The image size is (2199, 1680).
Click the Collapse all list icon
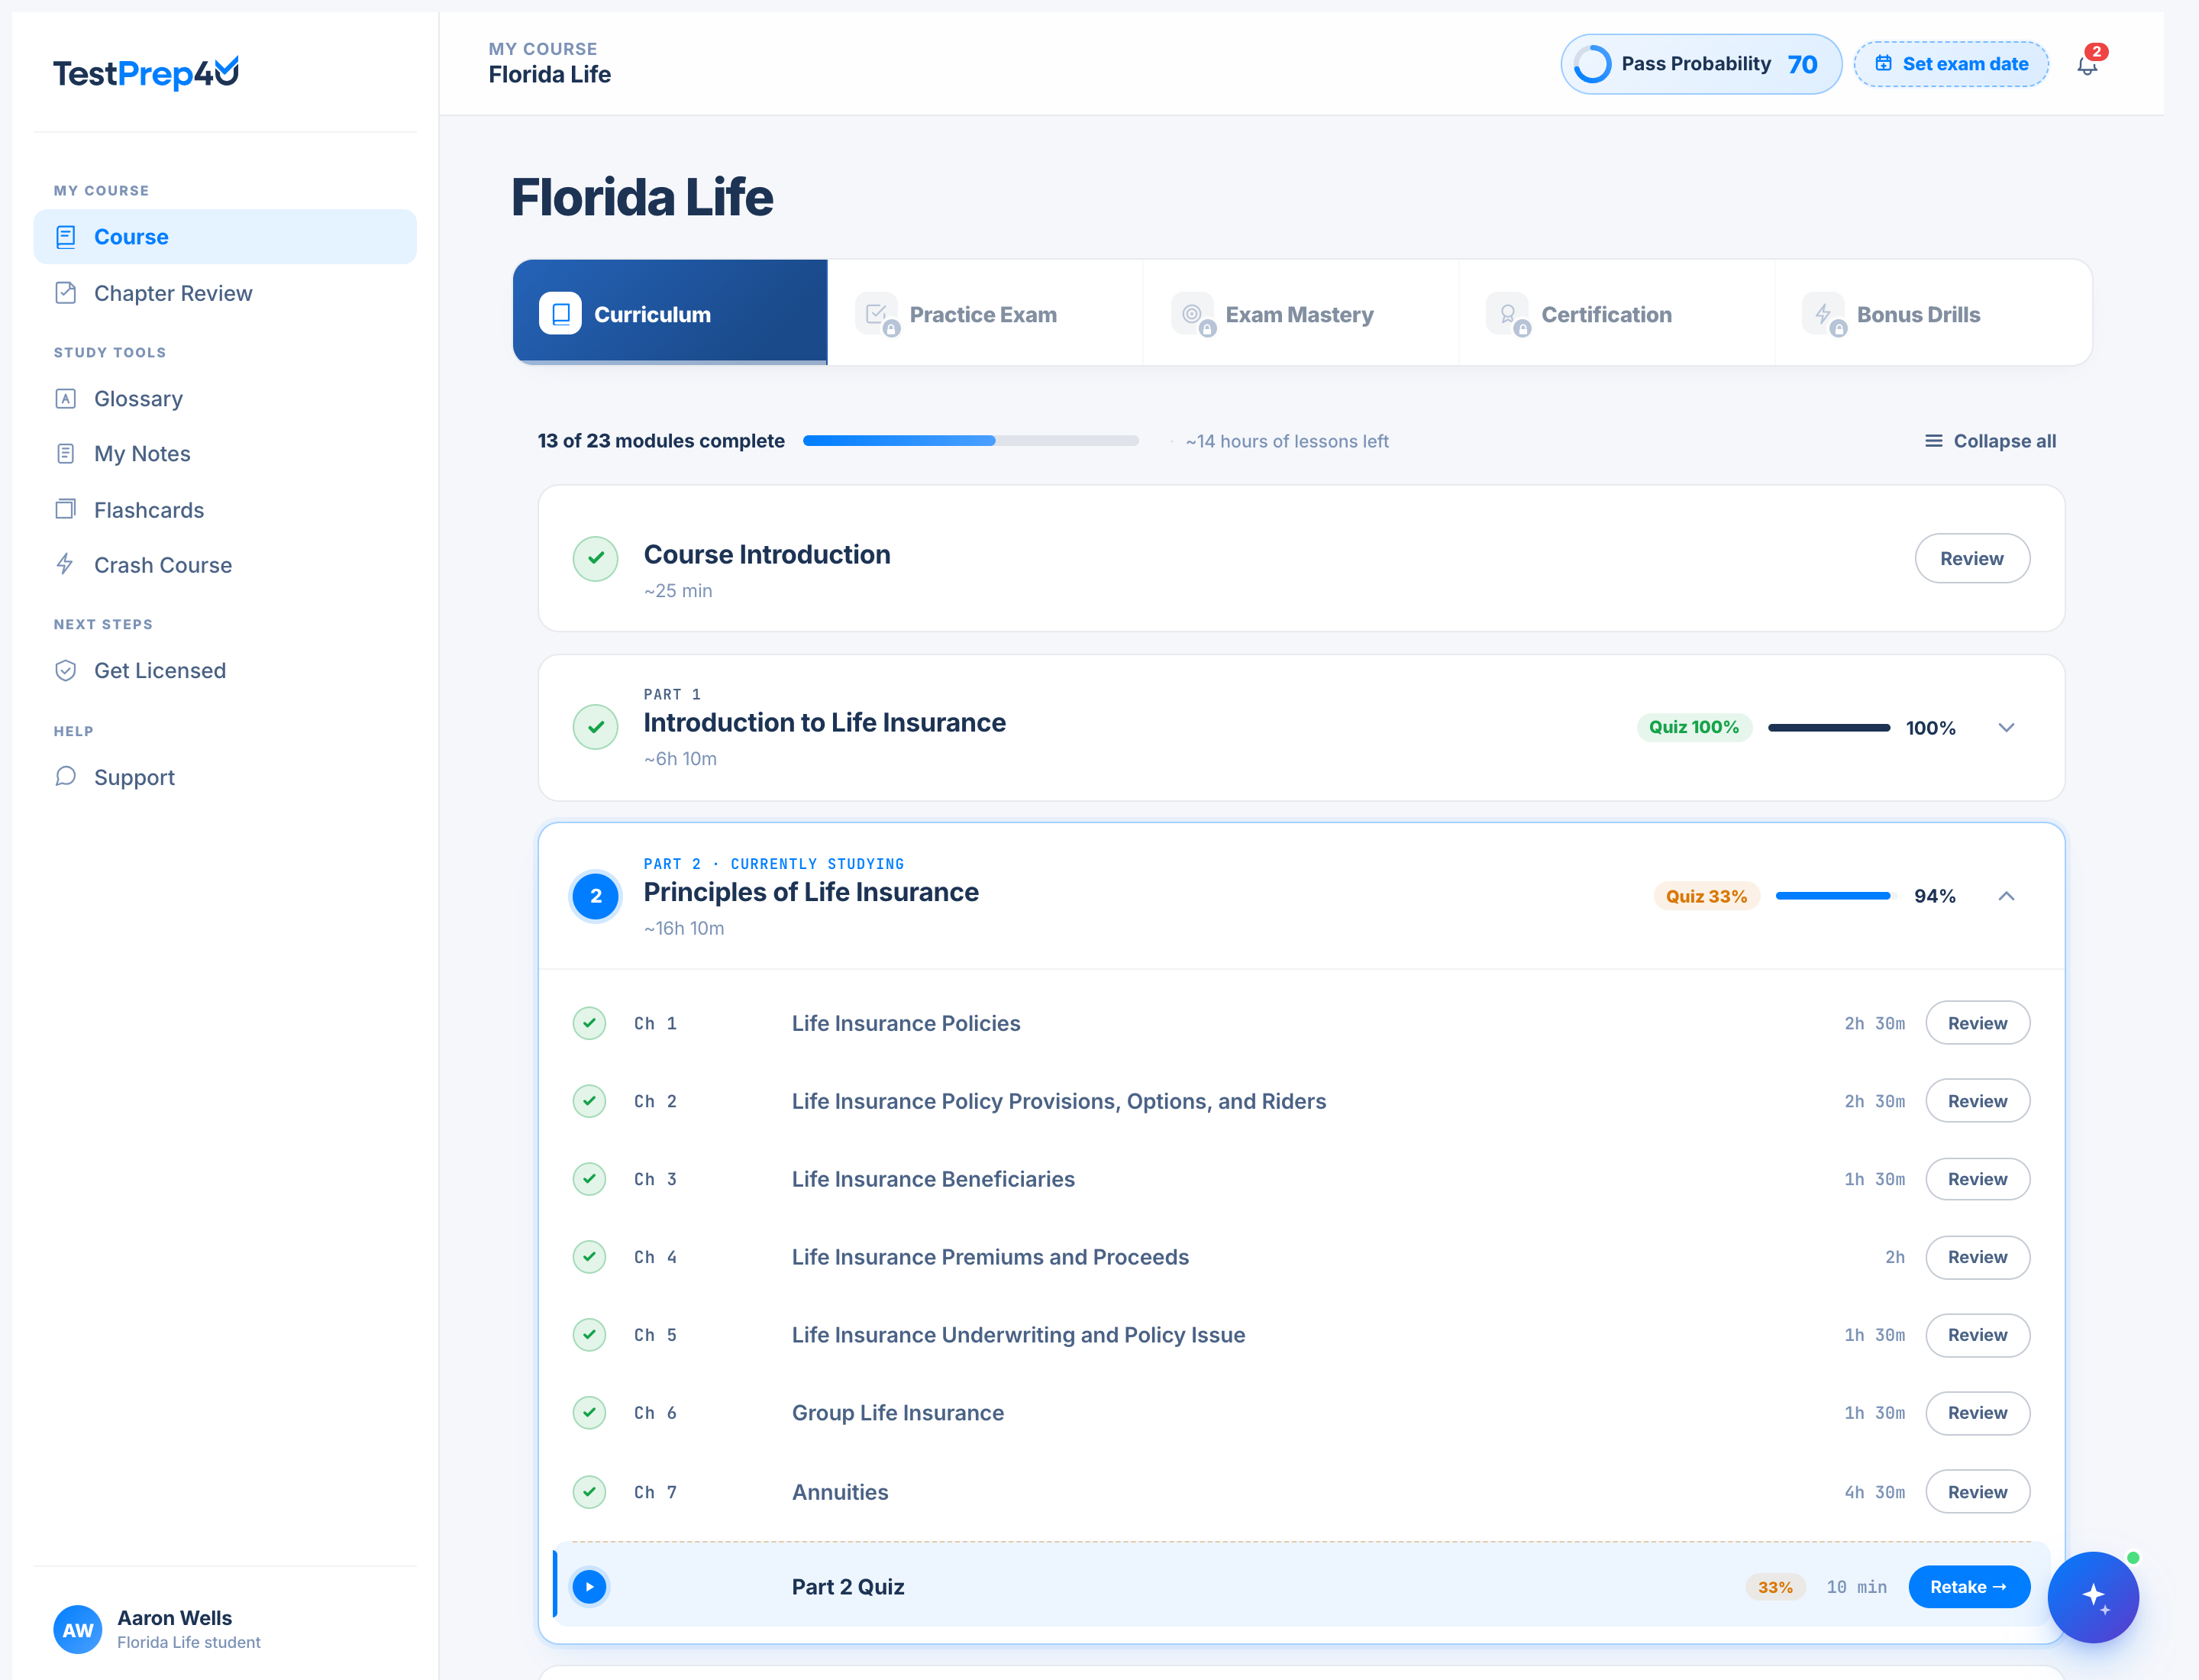(x=1934, y=441)
